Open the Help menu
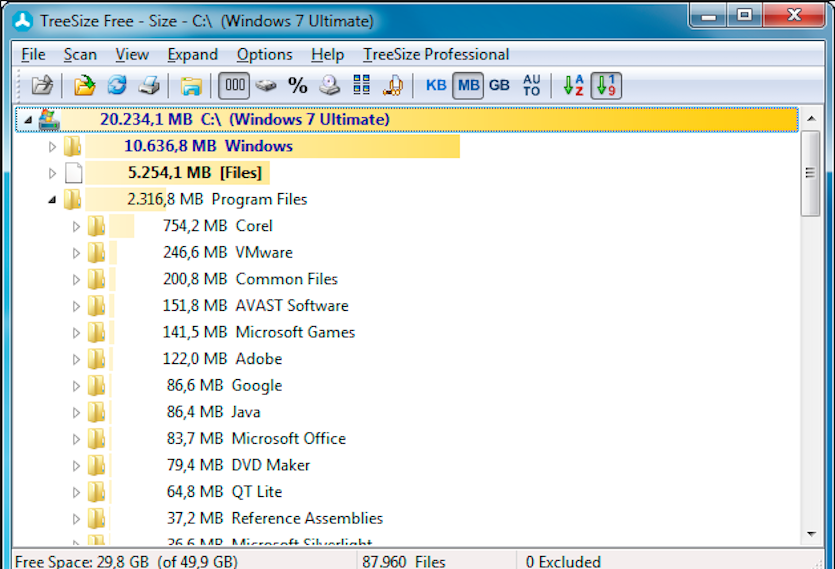The width and height of the screenshot is (835, 569). pyautogui.click(x=328, y=54)
